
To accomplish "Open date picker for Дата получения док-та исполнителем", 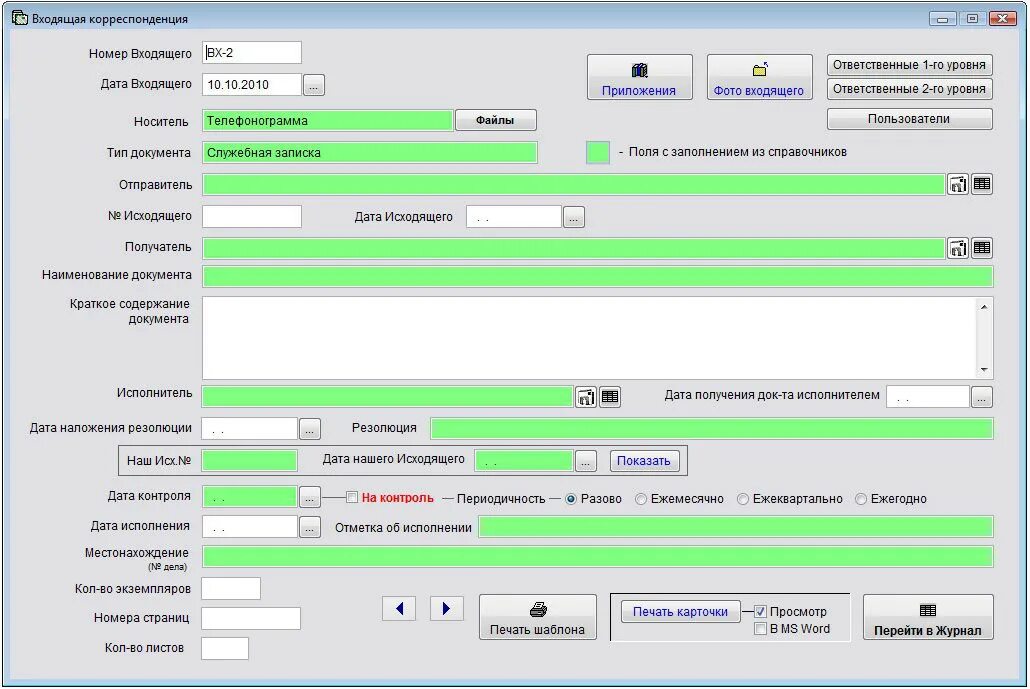I will (981, 397).
